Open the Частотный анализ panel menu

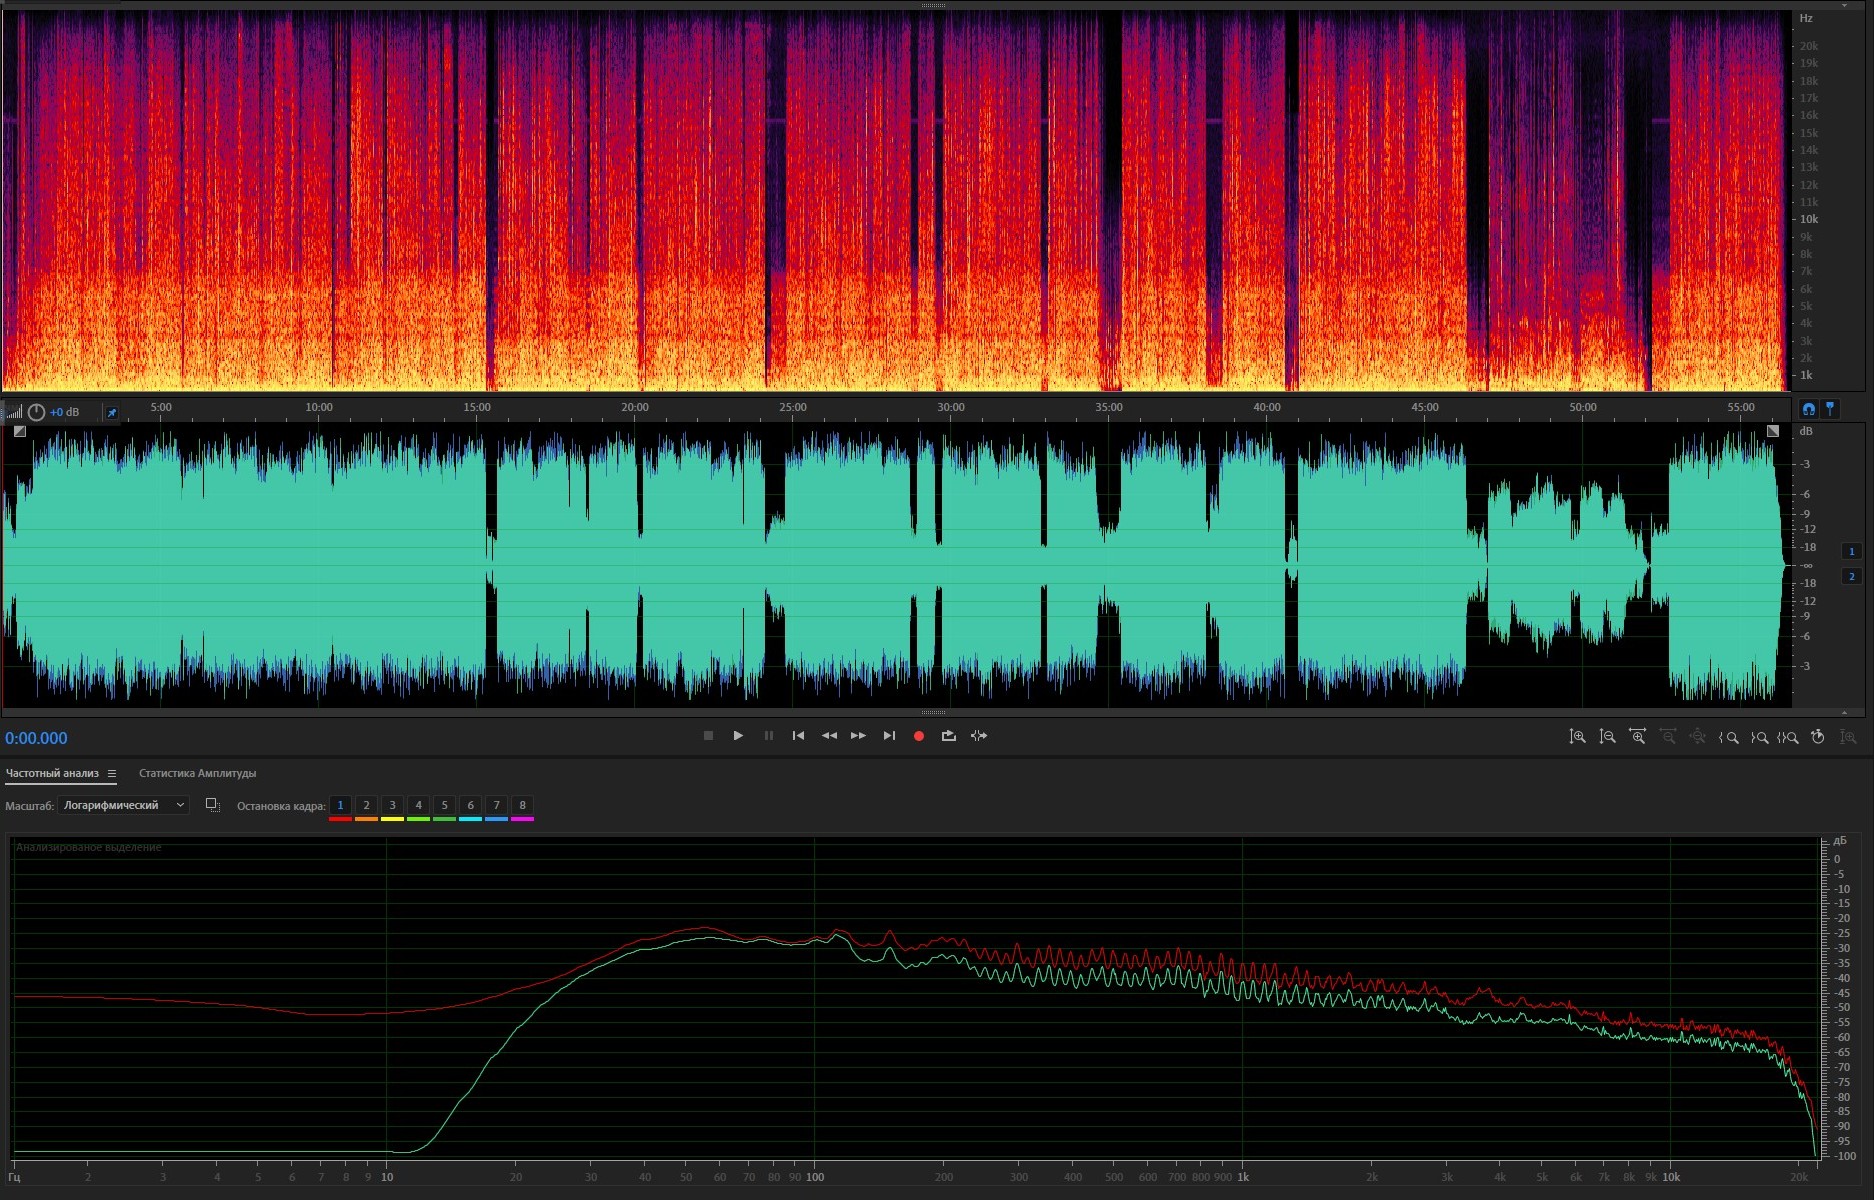click(112, 773)
